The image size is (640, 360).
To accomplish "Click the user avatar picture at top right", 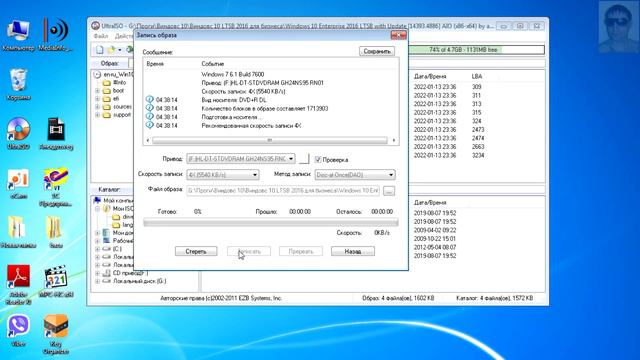I will coord(618,27).
